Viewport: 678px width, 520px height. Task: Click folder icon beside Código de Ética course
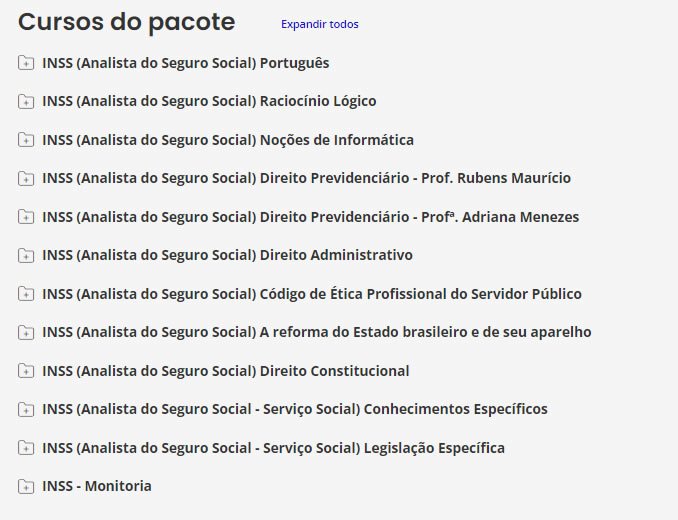tap(26, 294)
